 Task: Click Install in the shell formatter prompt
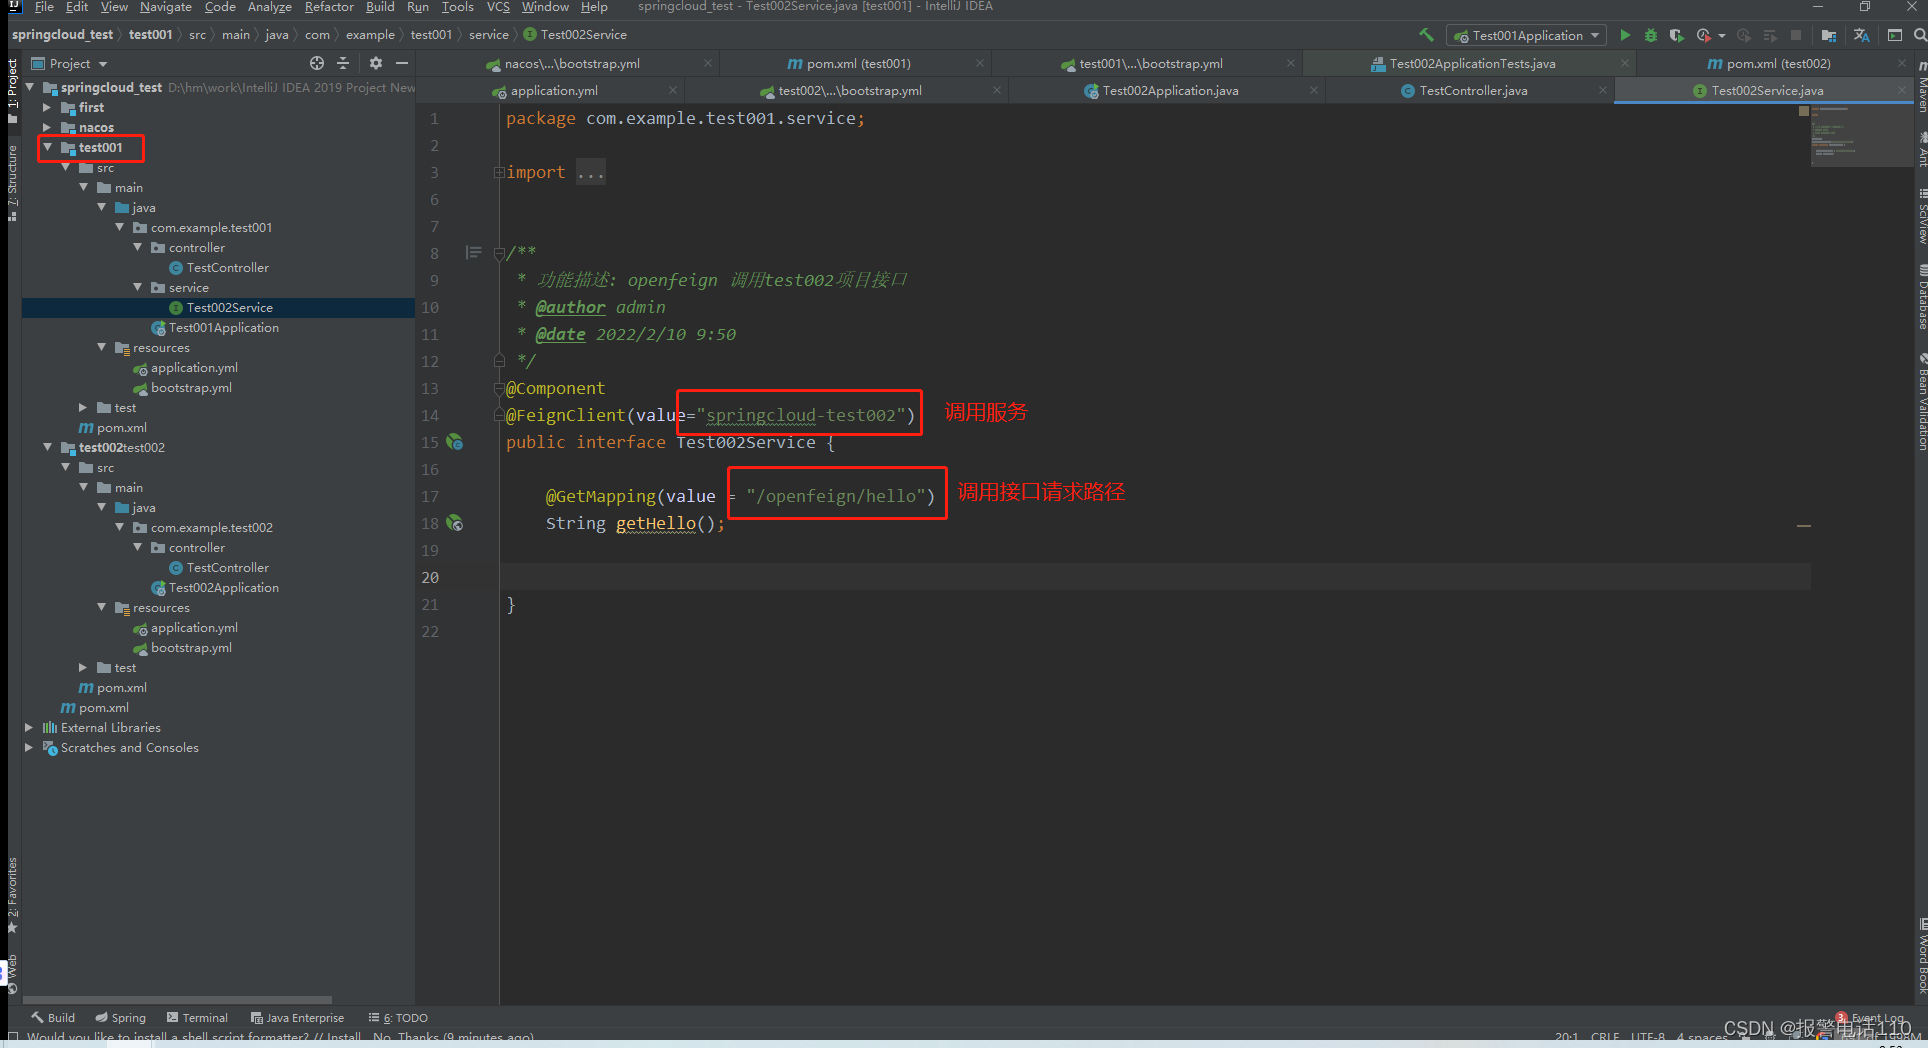coord(344,1037)
